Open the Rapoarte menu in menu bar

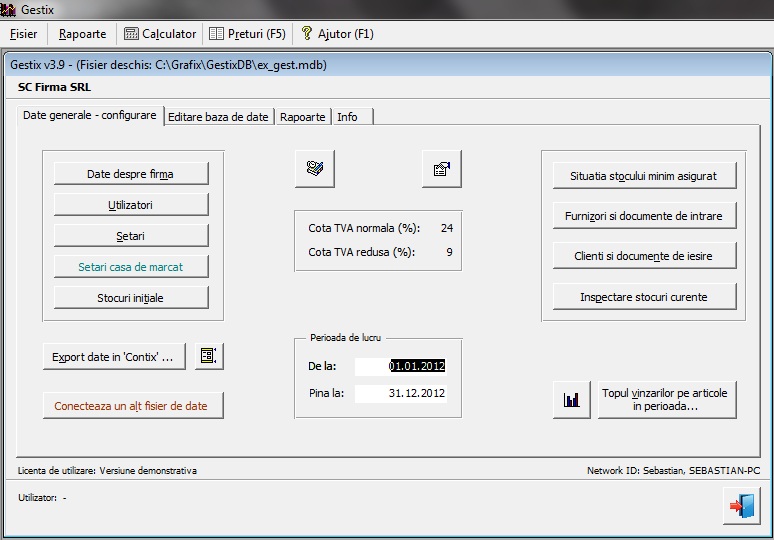[82, 33]
